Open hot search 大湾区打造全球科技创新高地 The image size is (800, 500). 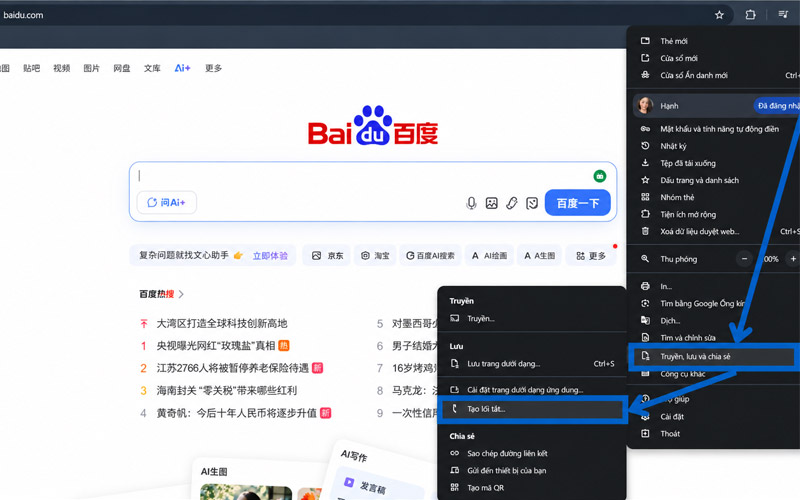[x=221, y=323]
